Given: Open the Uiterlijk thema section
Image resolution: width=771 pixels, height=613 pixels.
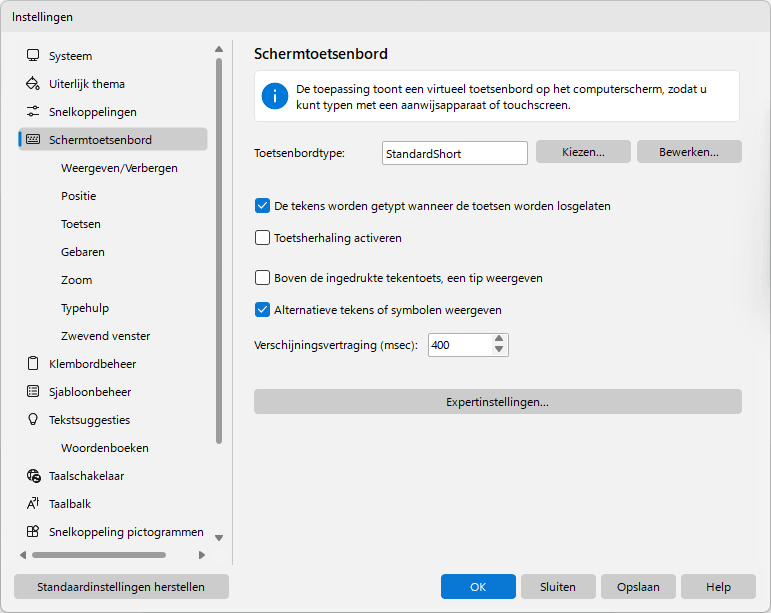Looking at the screenshot, I should [x=113, y=84].
